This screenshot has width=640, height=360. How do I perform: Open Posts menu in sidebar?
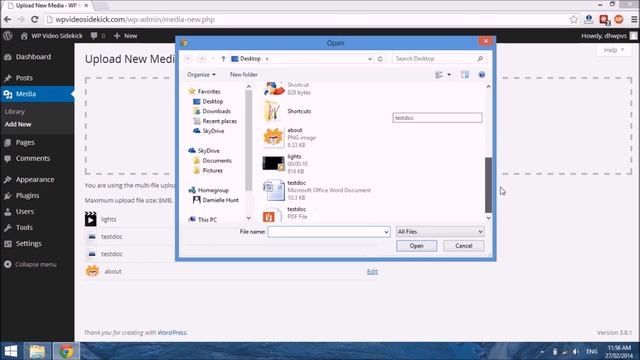(x=24, y=78)
